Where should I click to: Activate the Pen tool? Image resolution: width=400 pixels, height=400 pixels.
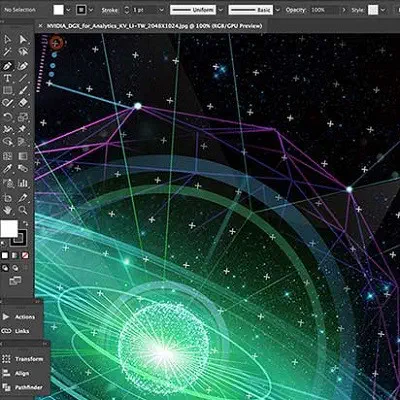click(7, 66)
